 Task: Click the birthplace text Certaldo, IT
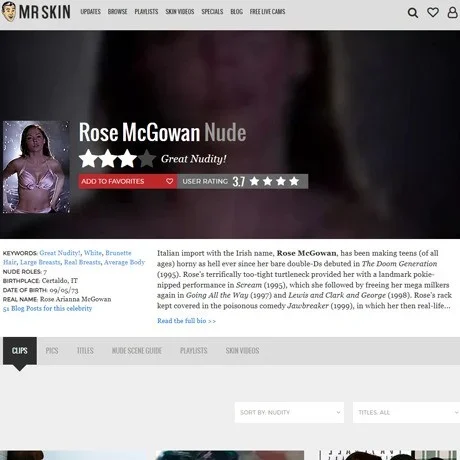(60, 281)
